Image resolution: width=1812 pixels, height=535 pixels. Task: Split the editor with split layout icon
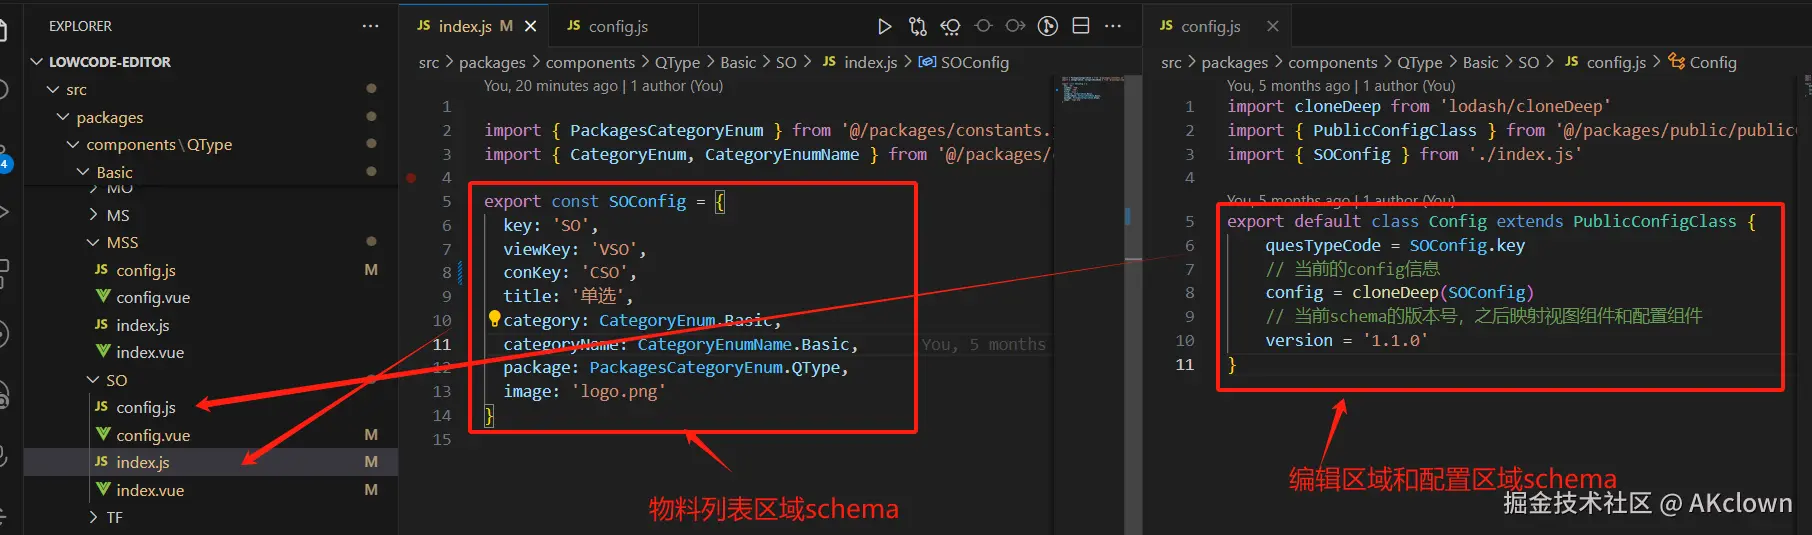1081,26
